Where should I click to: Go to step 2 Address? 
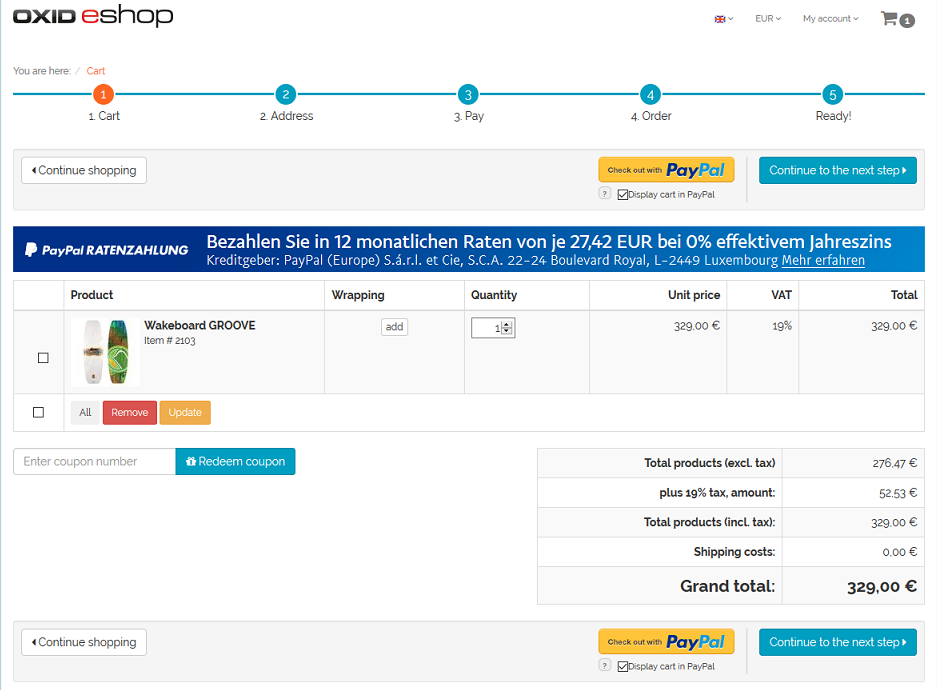[286, 94]
